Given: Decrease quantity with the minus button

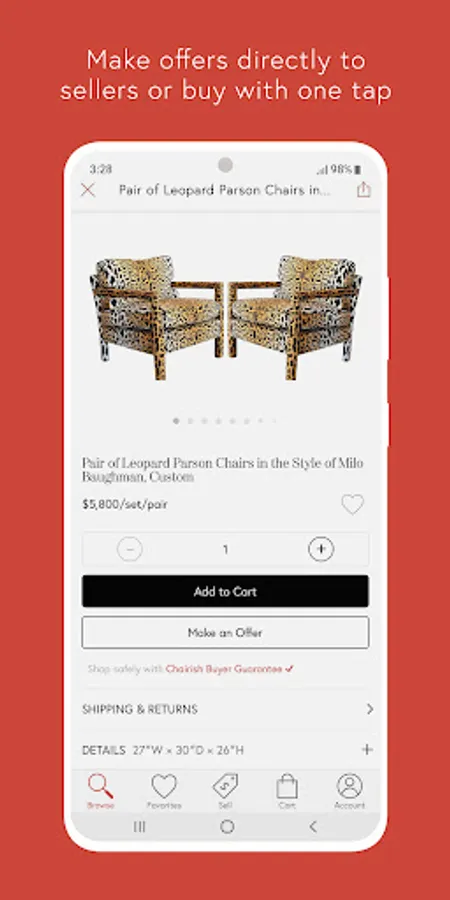Looking at the screenshot, I should [x=130, y=549].
